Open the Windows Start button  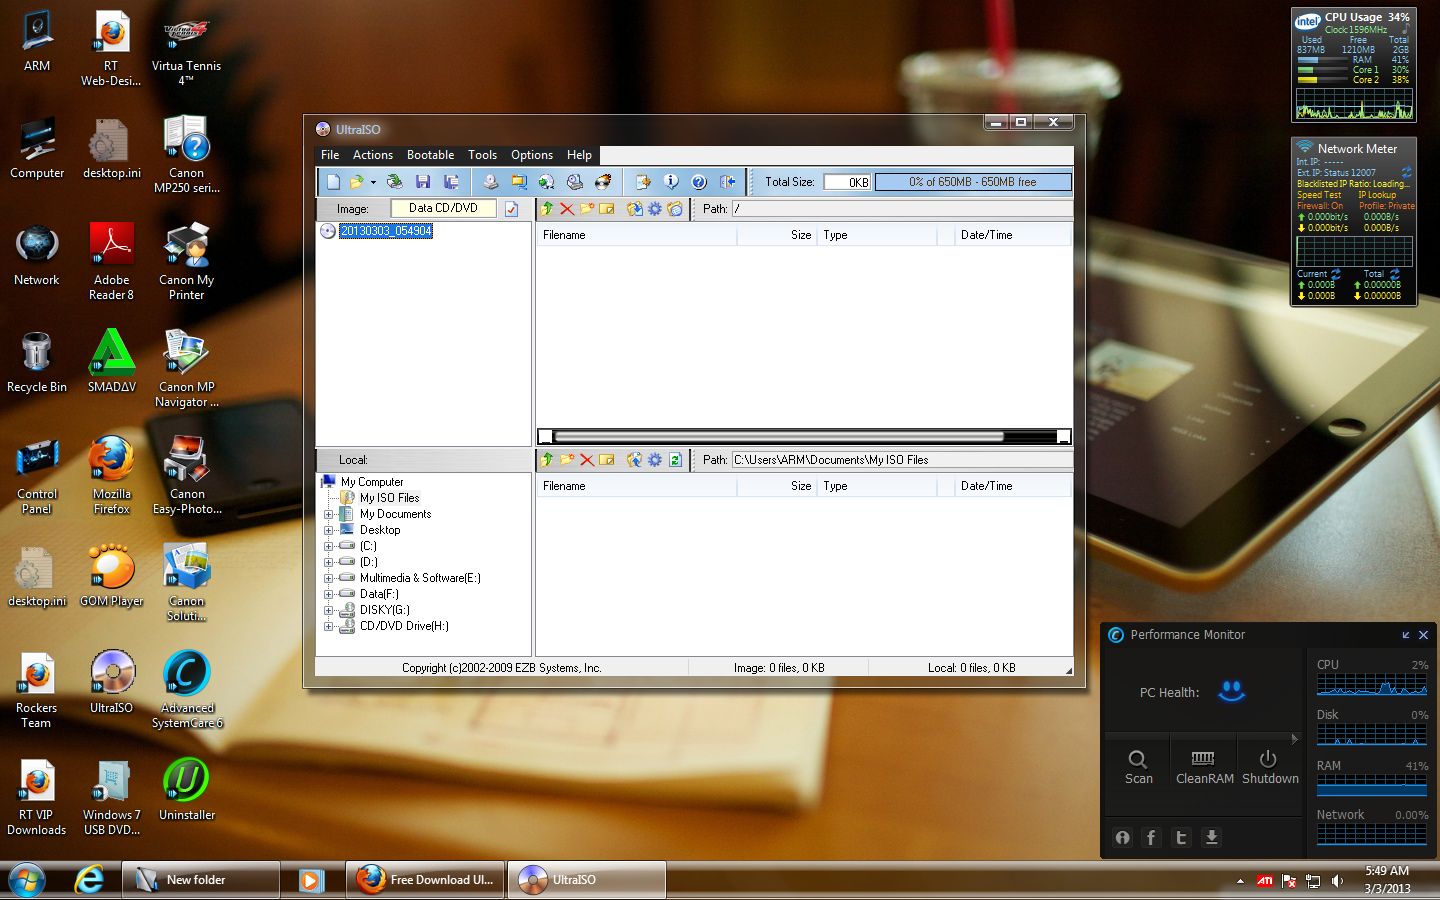(x=27, y=880)
